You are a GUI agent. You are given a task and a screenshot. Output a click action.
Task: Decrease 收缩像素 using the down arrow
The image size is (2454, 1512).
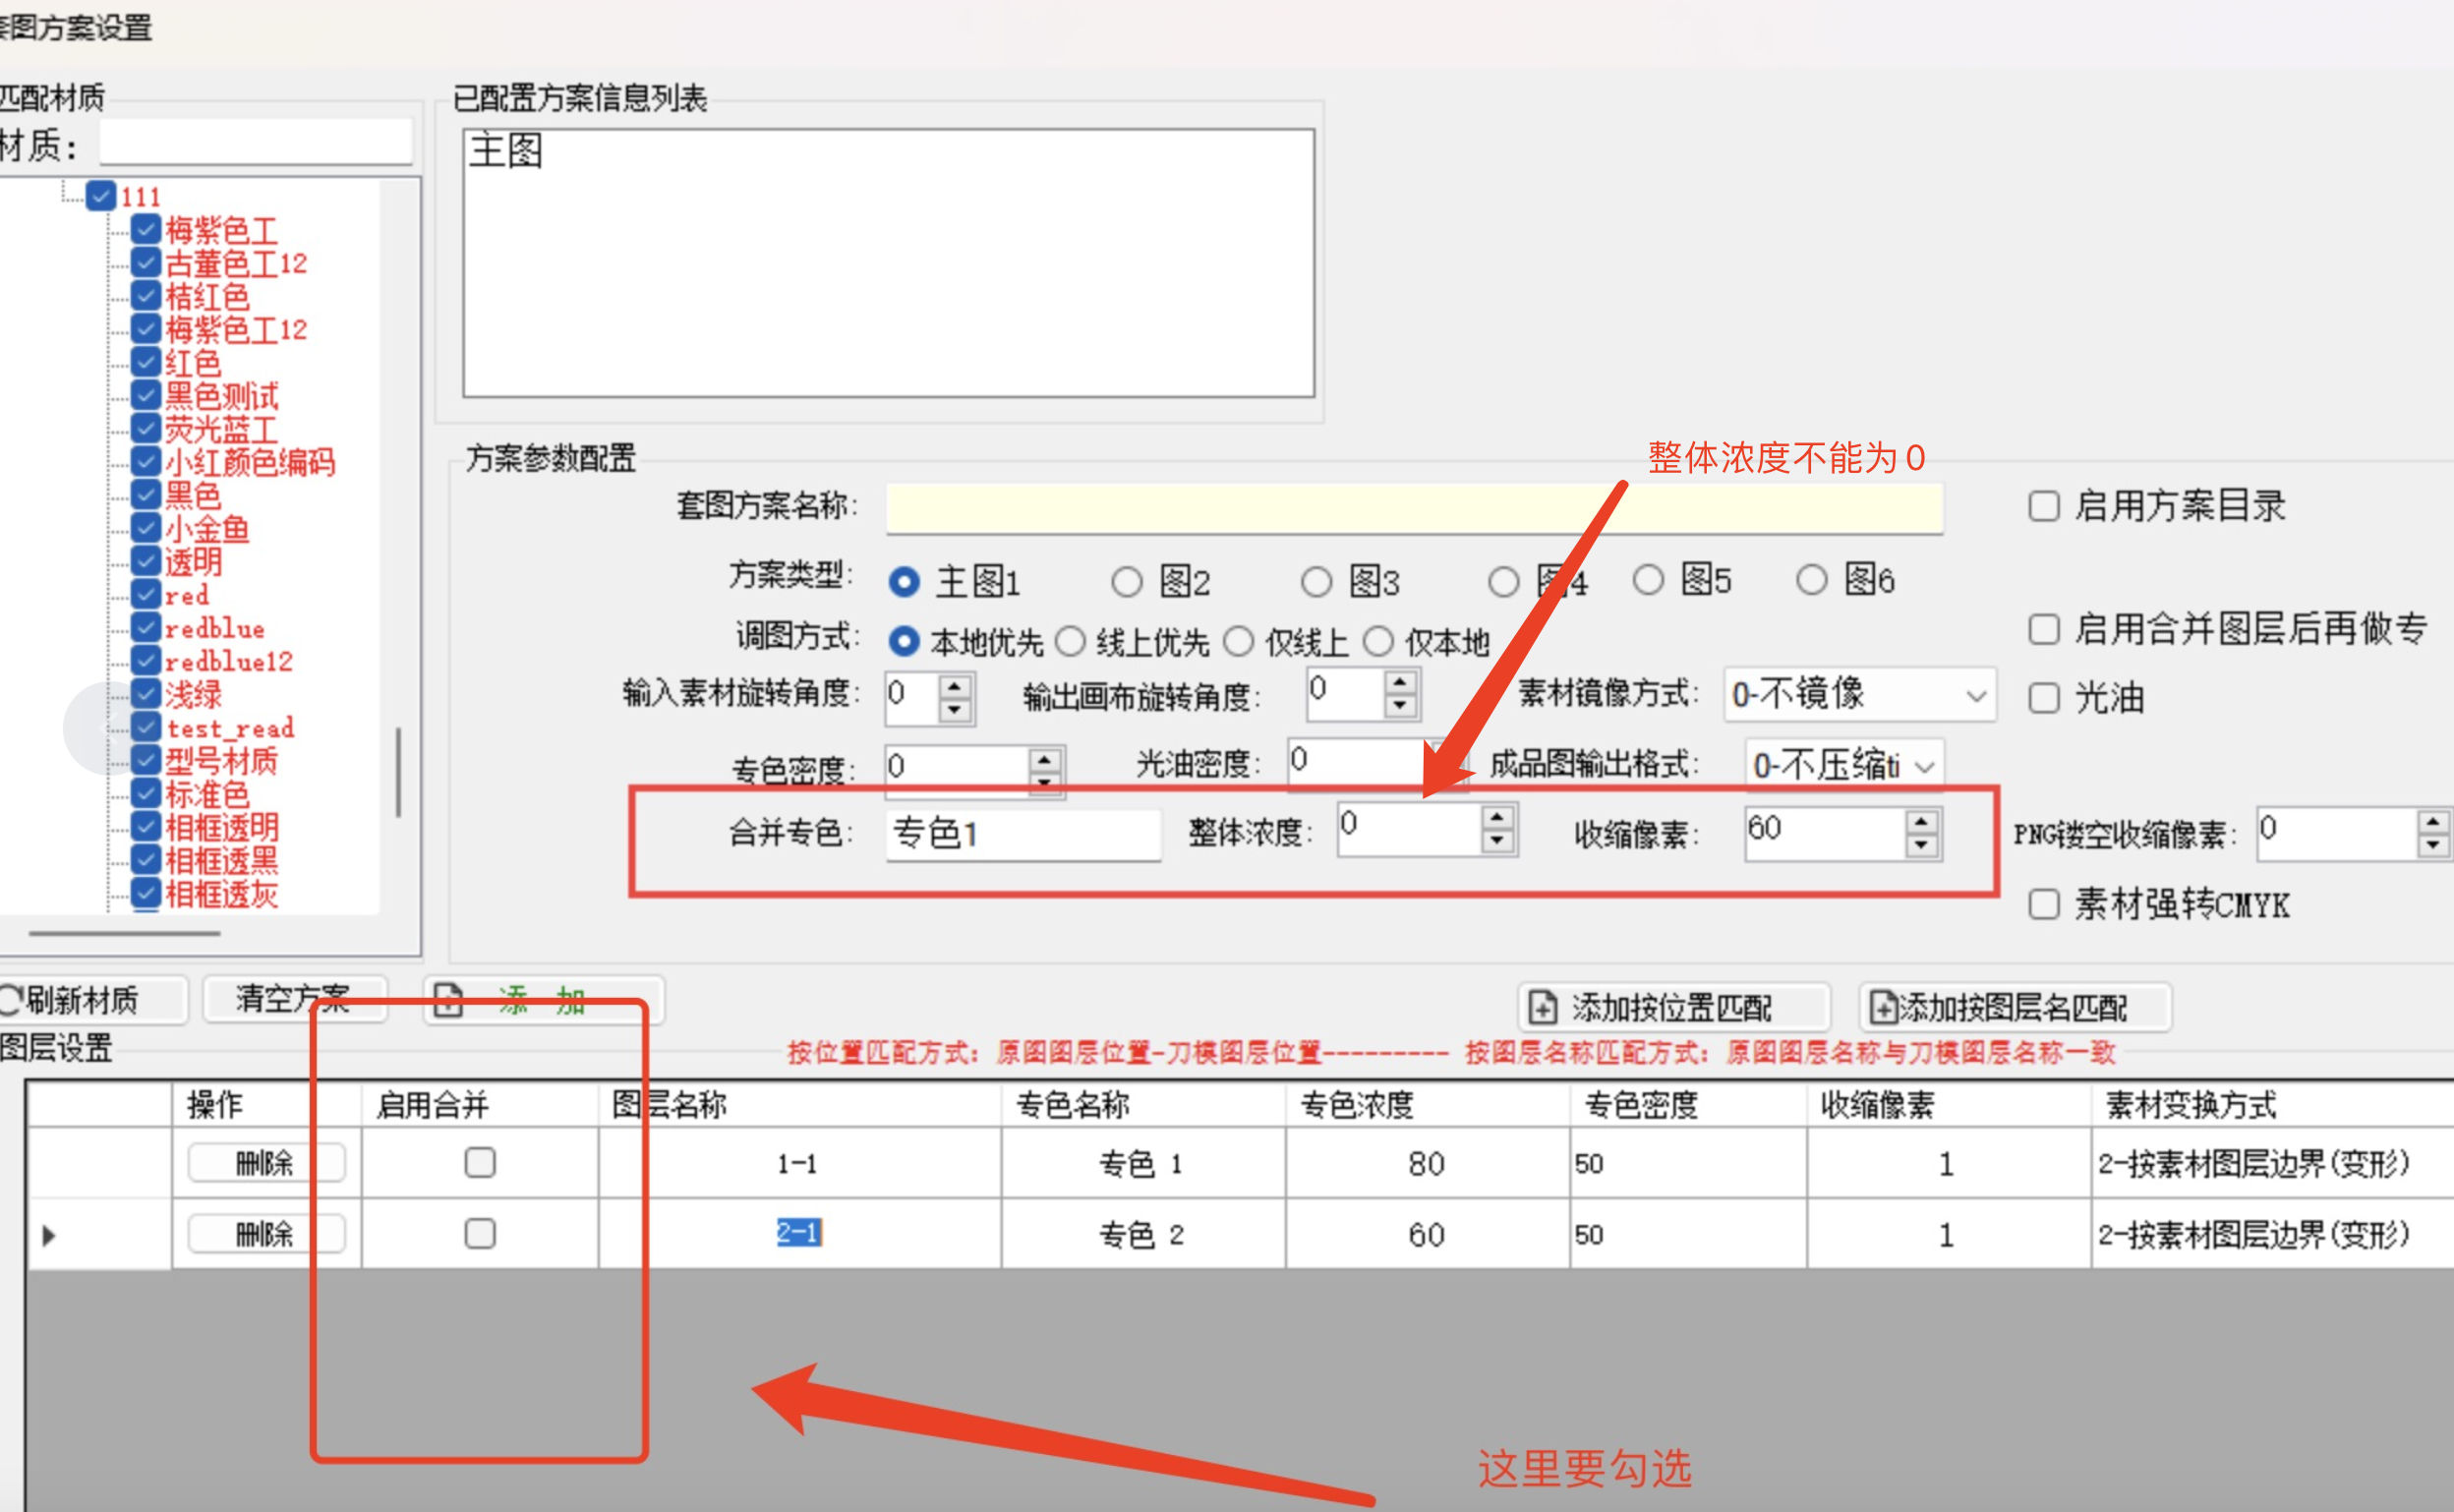point(1921,845)
